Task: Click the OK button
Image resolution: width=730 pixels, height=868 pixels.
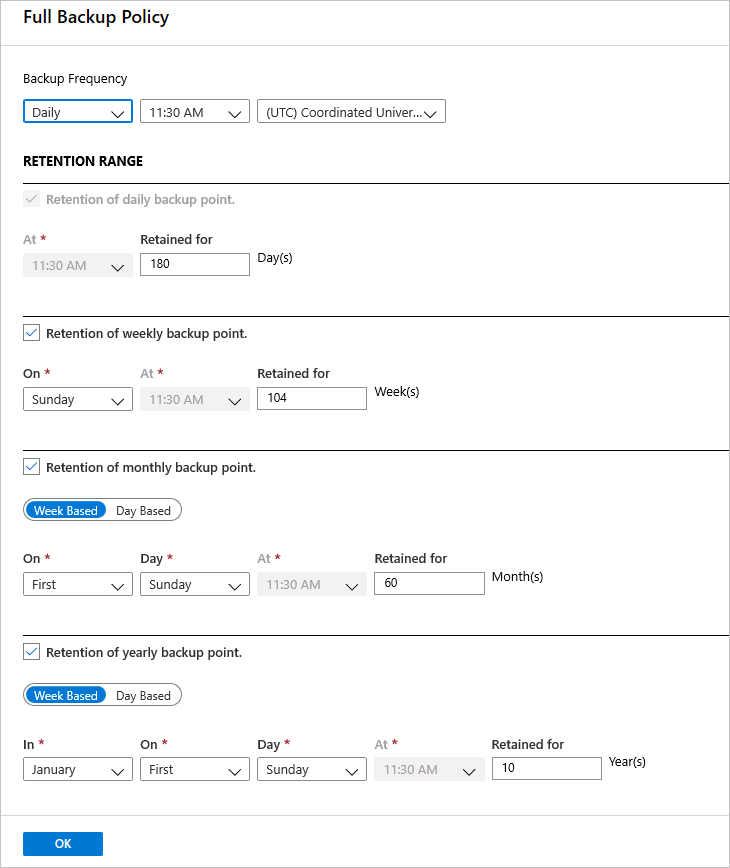Action: (62, 843)
